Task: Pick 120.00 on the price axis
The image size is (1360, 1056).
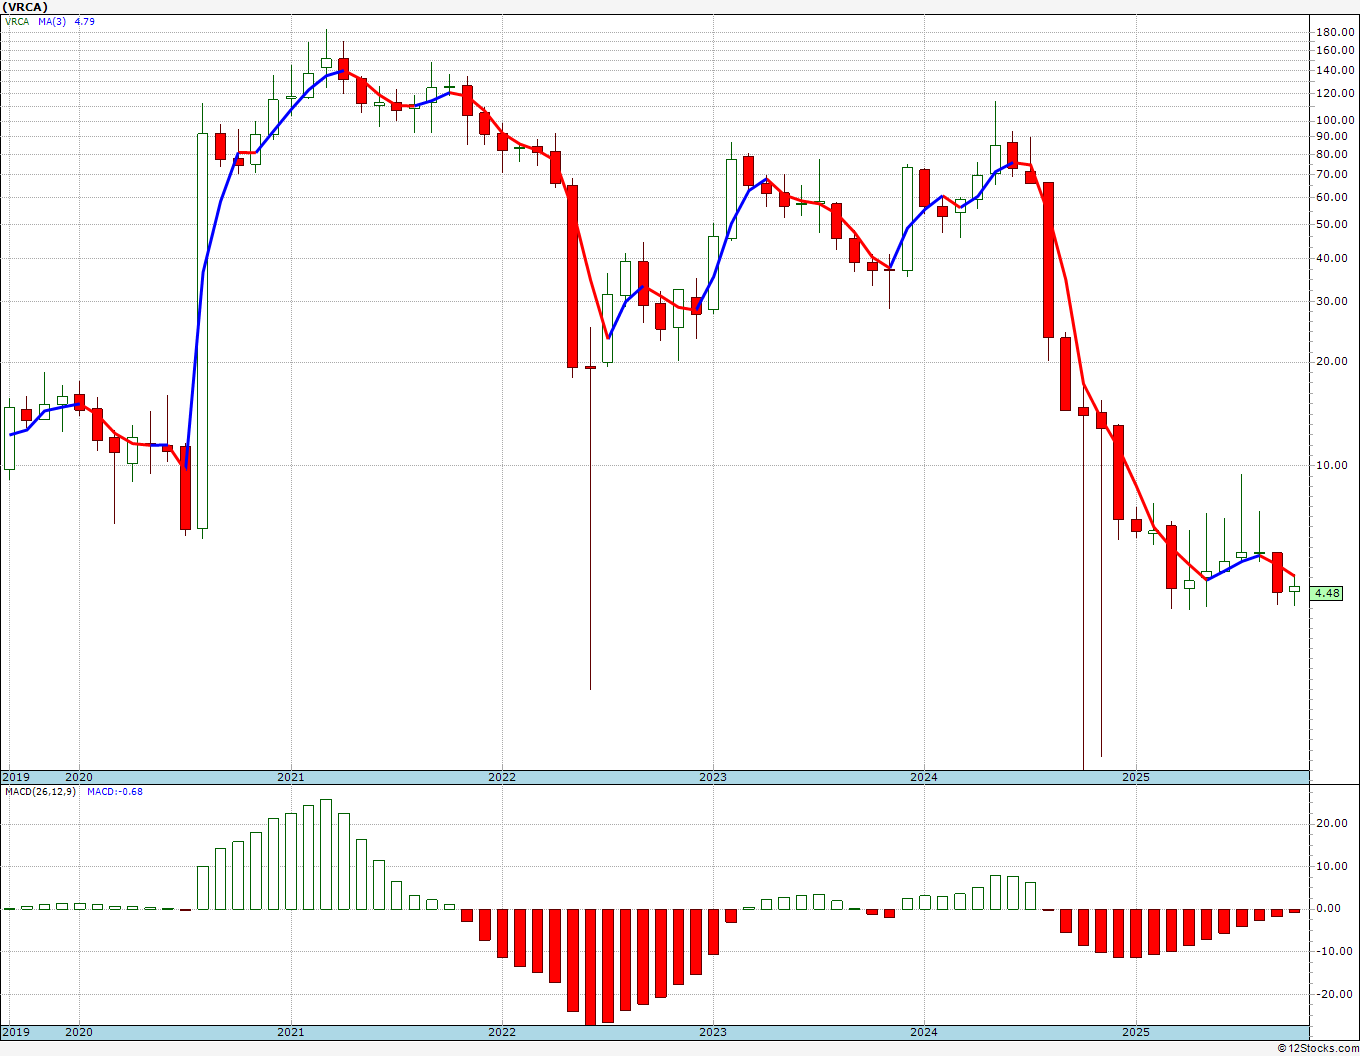Action: click(x=1335, y=93)
